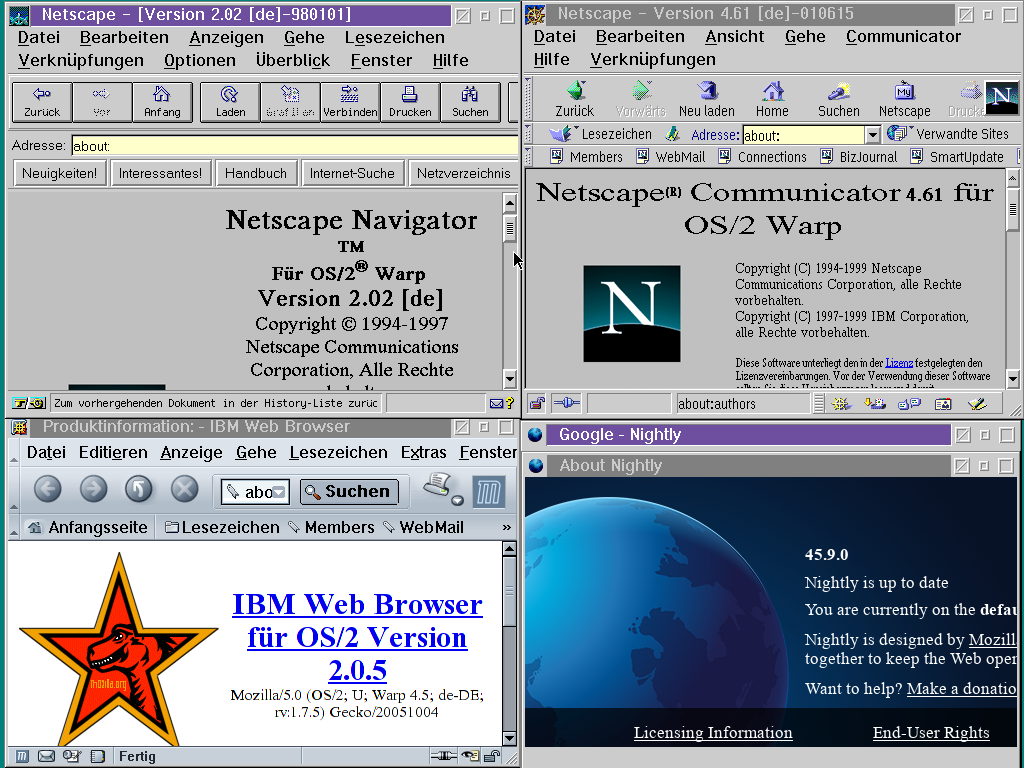Open the Lizenz link in Netscape 4.61

(x=899, y=363)
